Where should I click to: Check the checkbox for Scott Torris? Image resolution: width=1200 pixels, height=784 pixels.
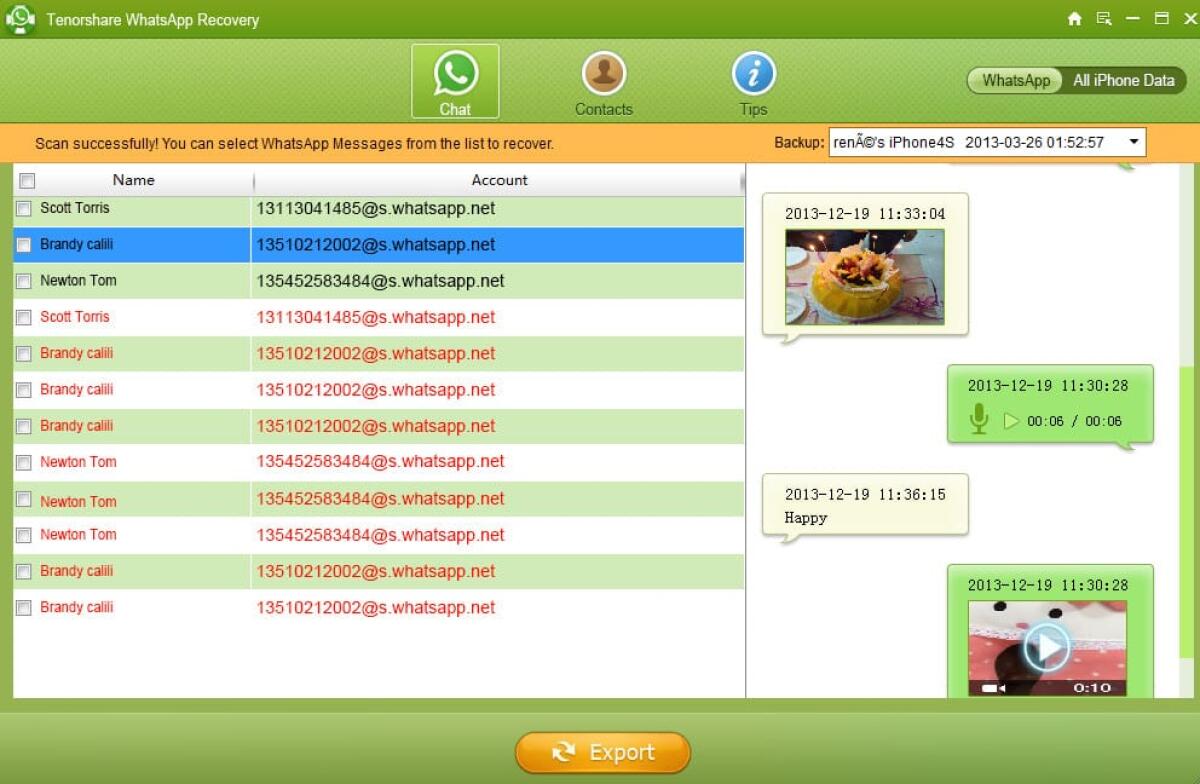[24, 209]
